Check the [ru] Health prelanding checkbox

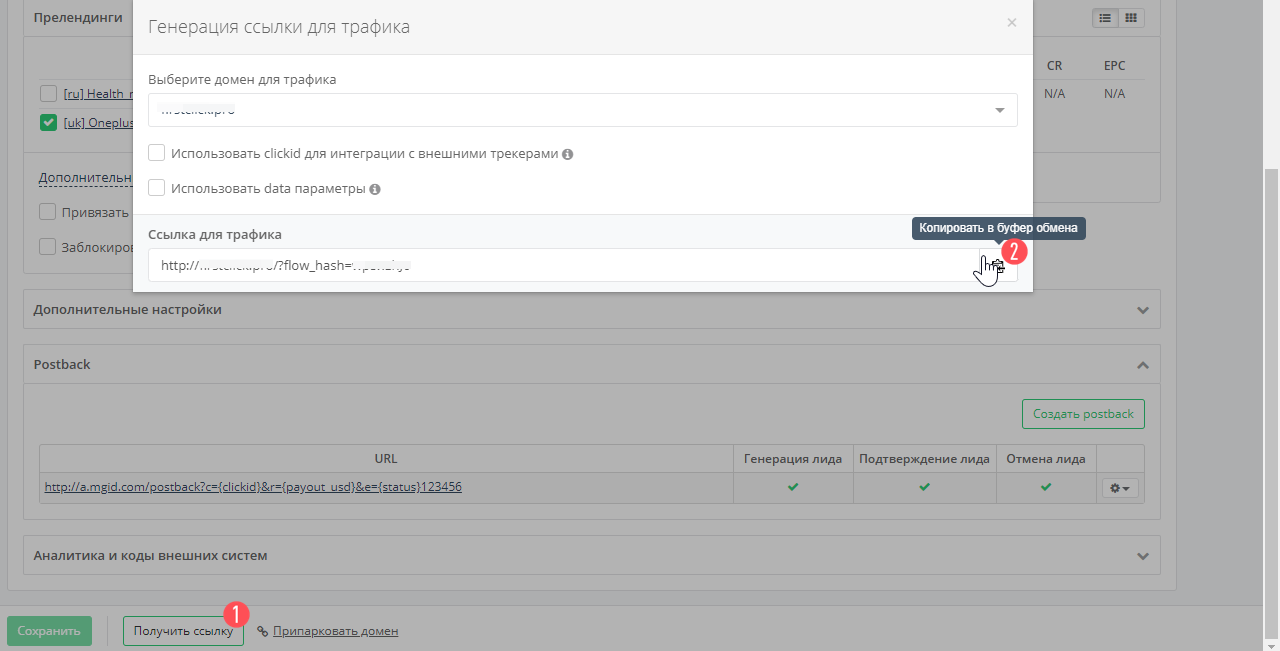tap(48, 94)
